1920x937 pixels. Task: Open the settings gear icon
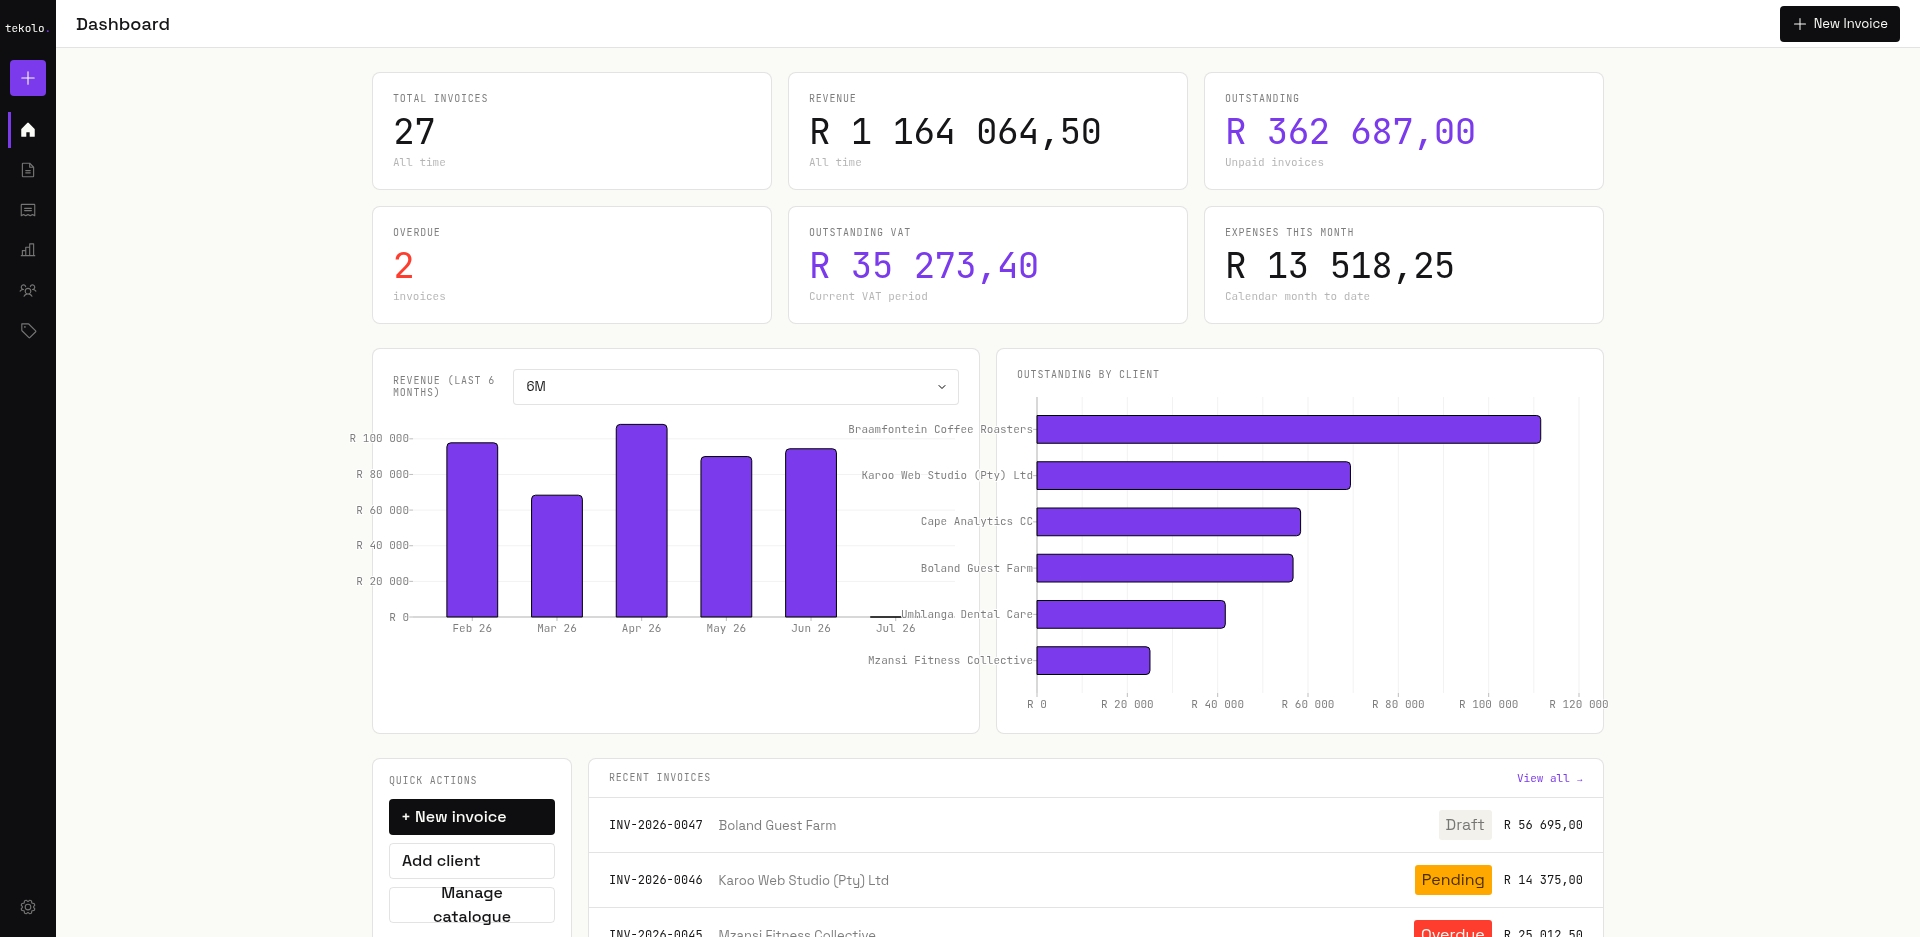(28, 907)
